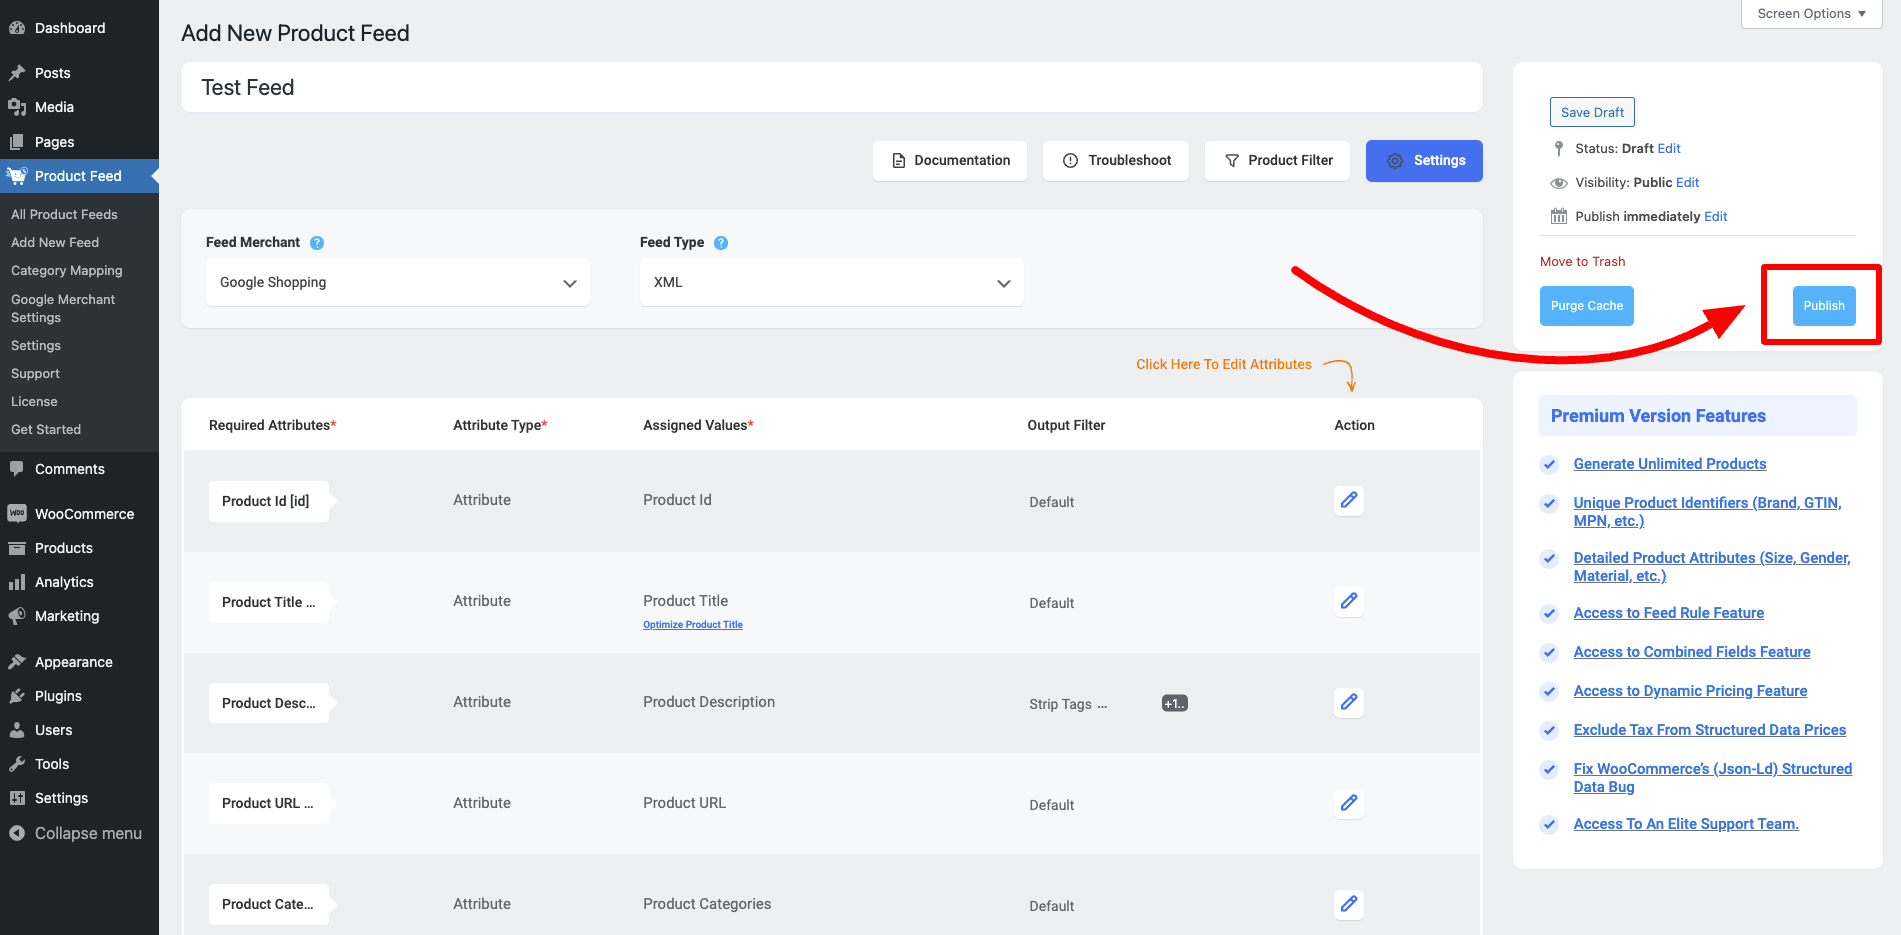Click the Marketing megaphone icon

[17, 616]
